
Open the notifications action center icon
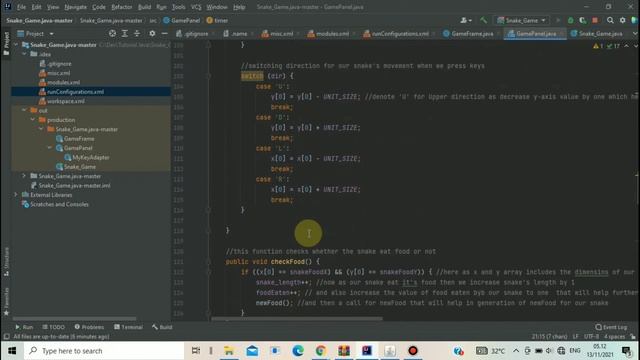627,351
